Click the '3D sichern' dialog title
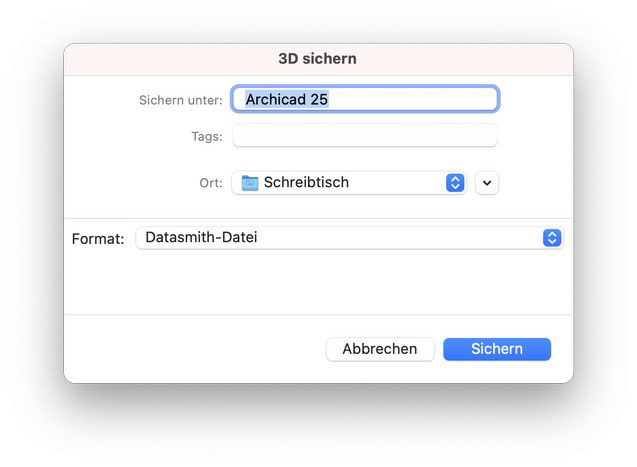The height and width of the screenshot is (467, 637). point(317,59)
